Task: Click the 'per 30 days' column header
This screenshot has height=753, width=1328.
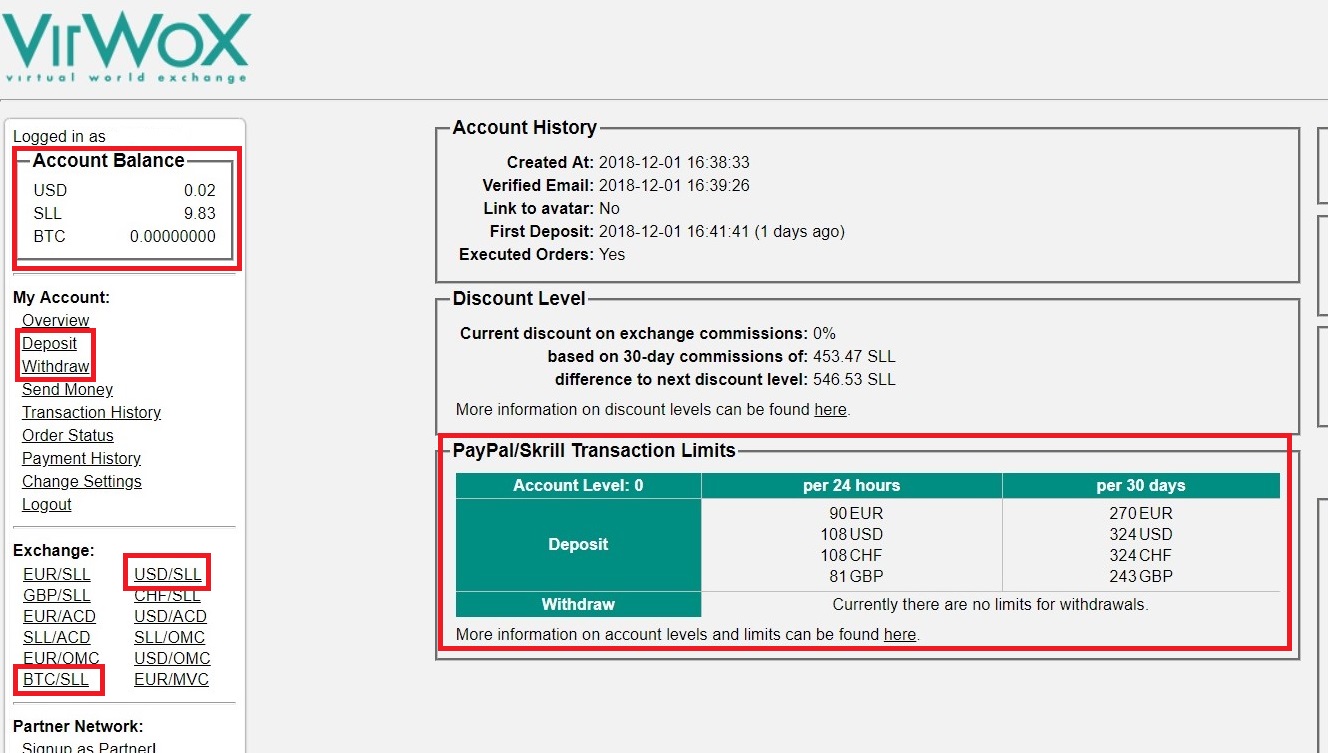Action: click(1141, 486)
